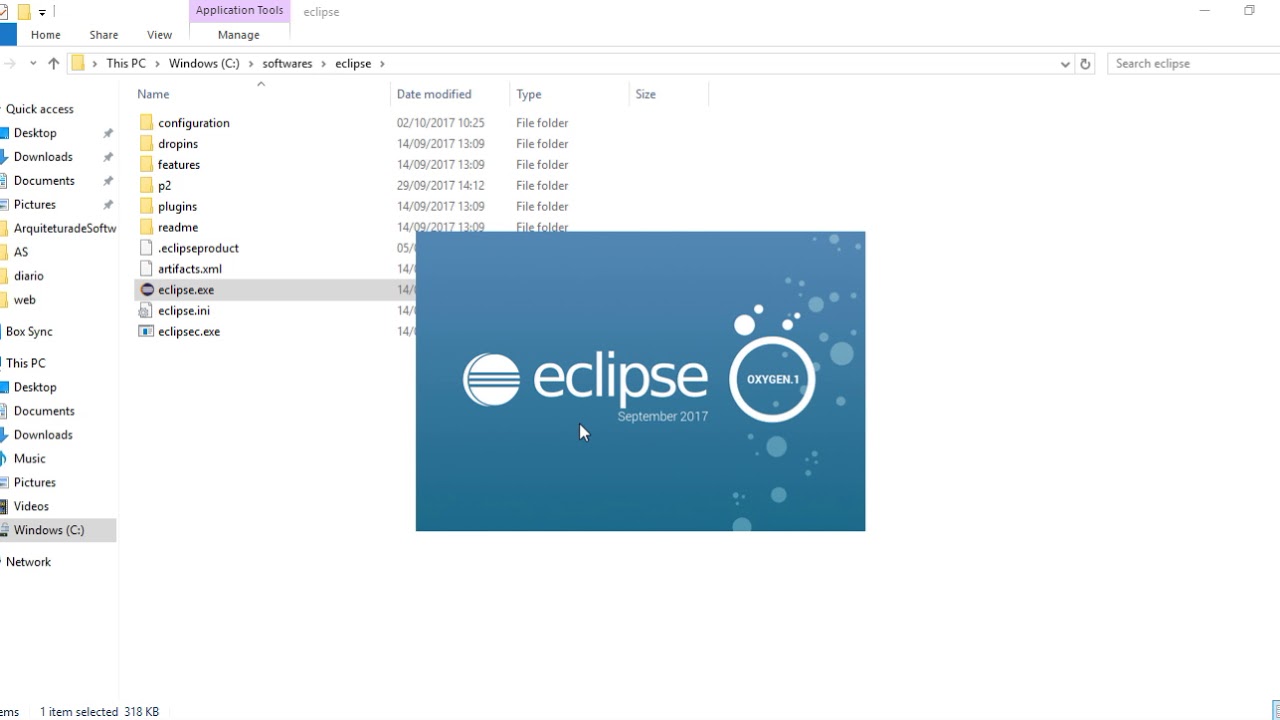
Task: Click the 29/09/2017 14:12 date cell
Action: [440, 186]
